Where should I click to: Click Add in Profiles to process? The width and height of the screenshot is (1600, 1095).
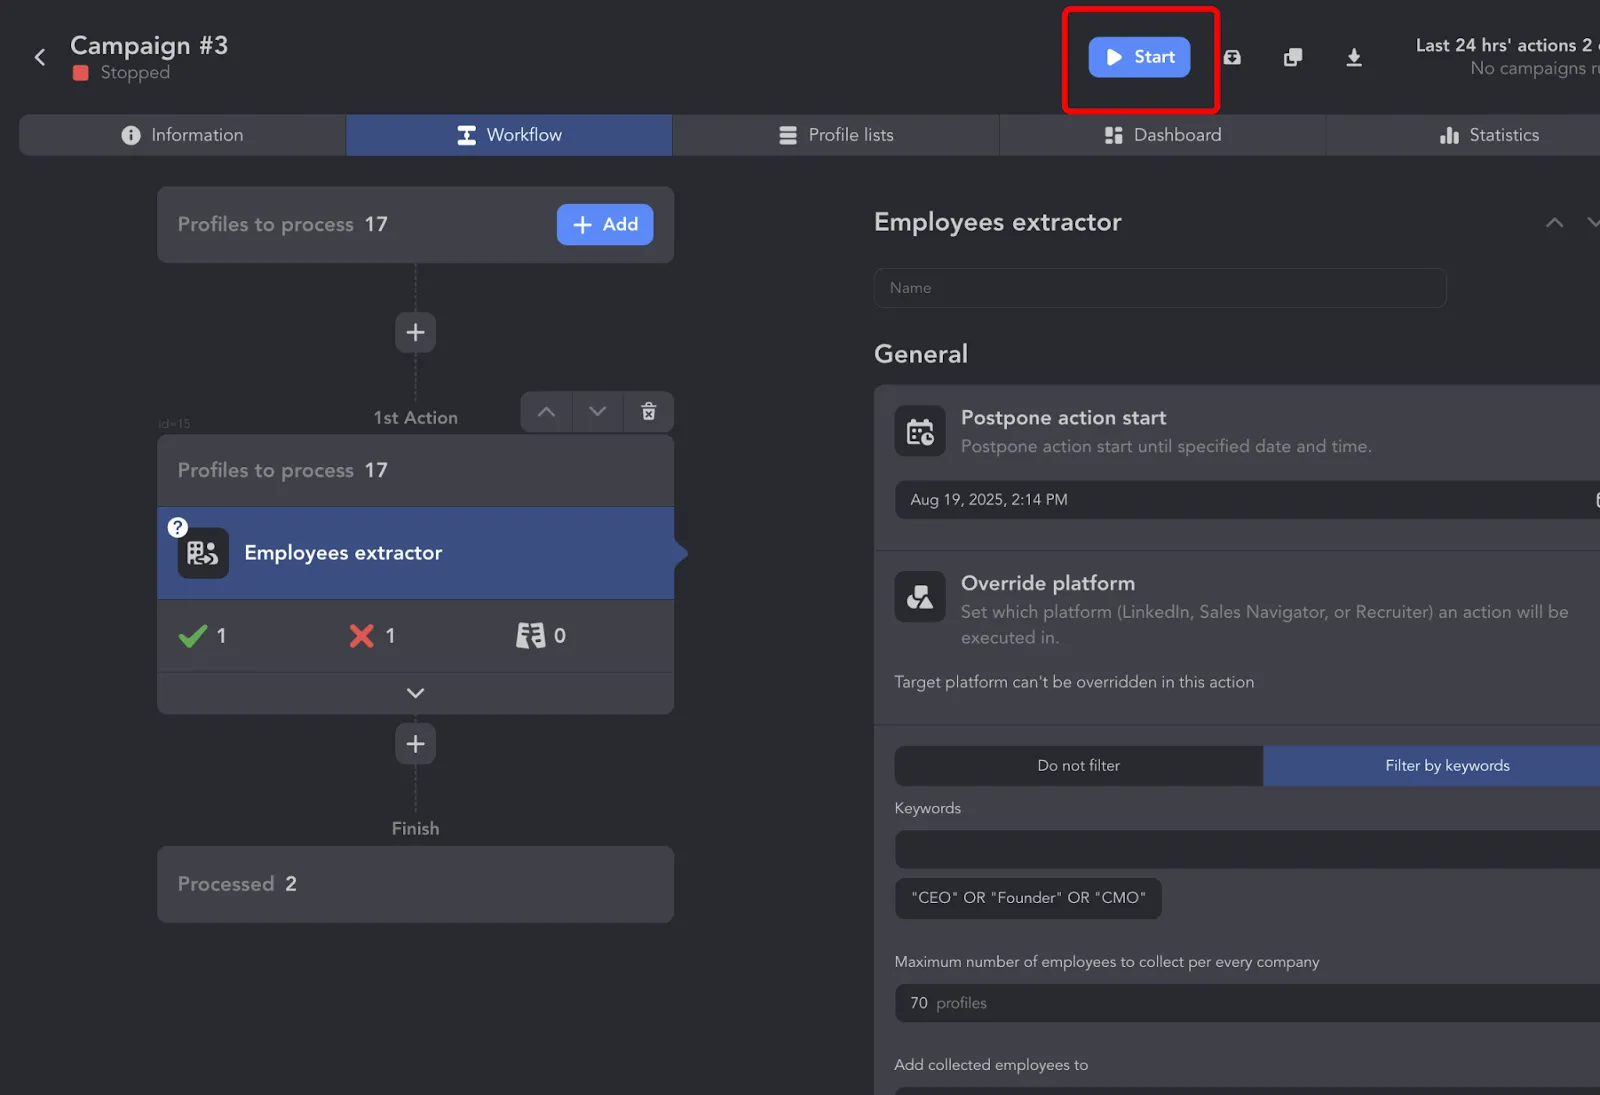[605, 225]
